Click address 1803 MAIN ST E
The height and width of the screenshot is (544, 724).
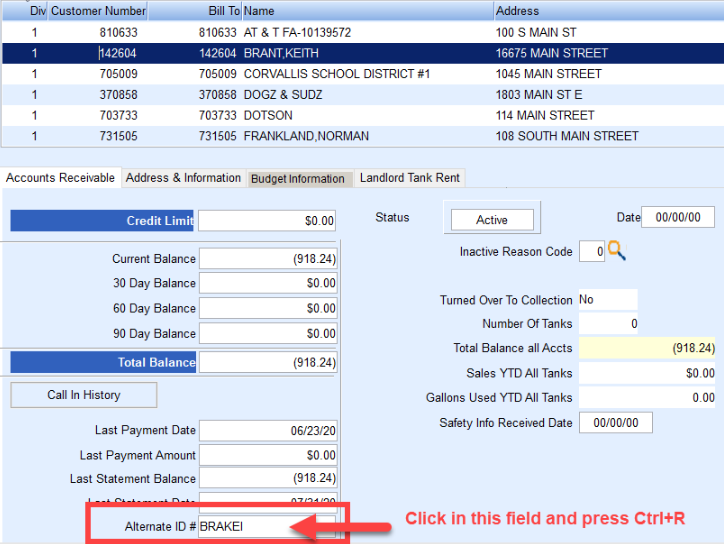pyautogui.click(x=539, y=95)
